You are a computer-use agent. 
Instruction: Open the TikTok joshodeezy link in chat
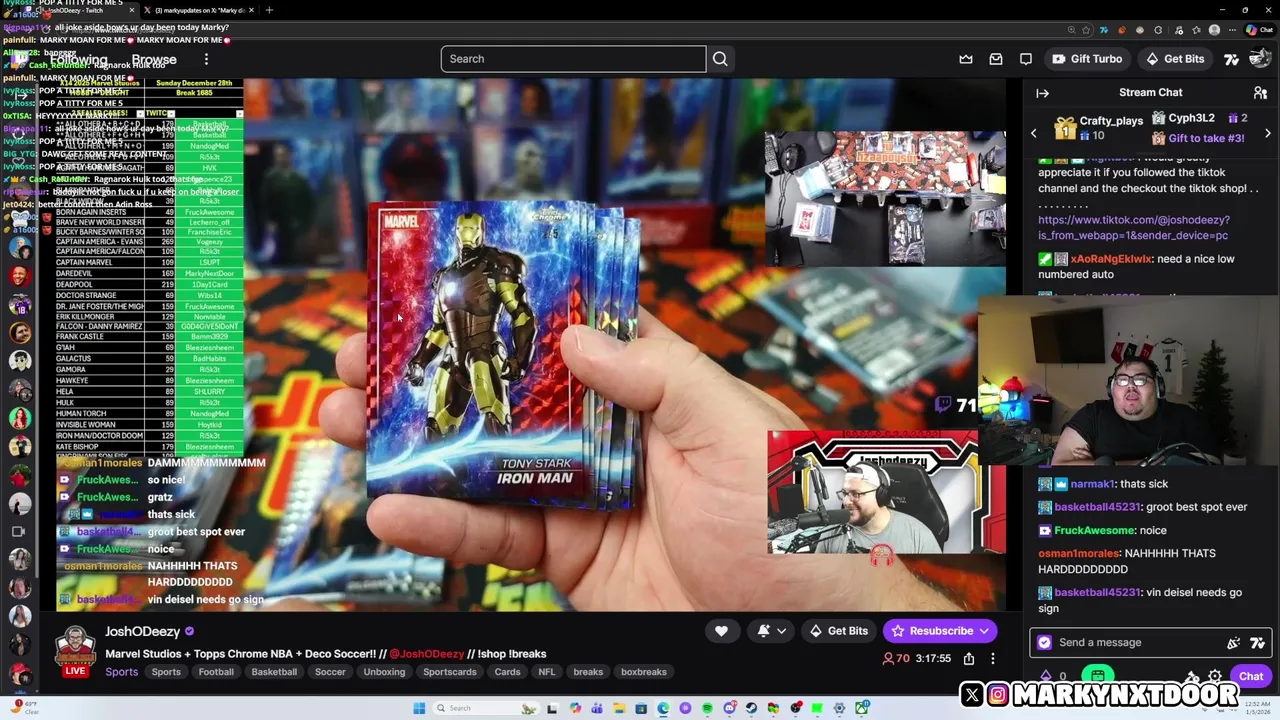1134,228
